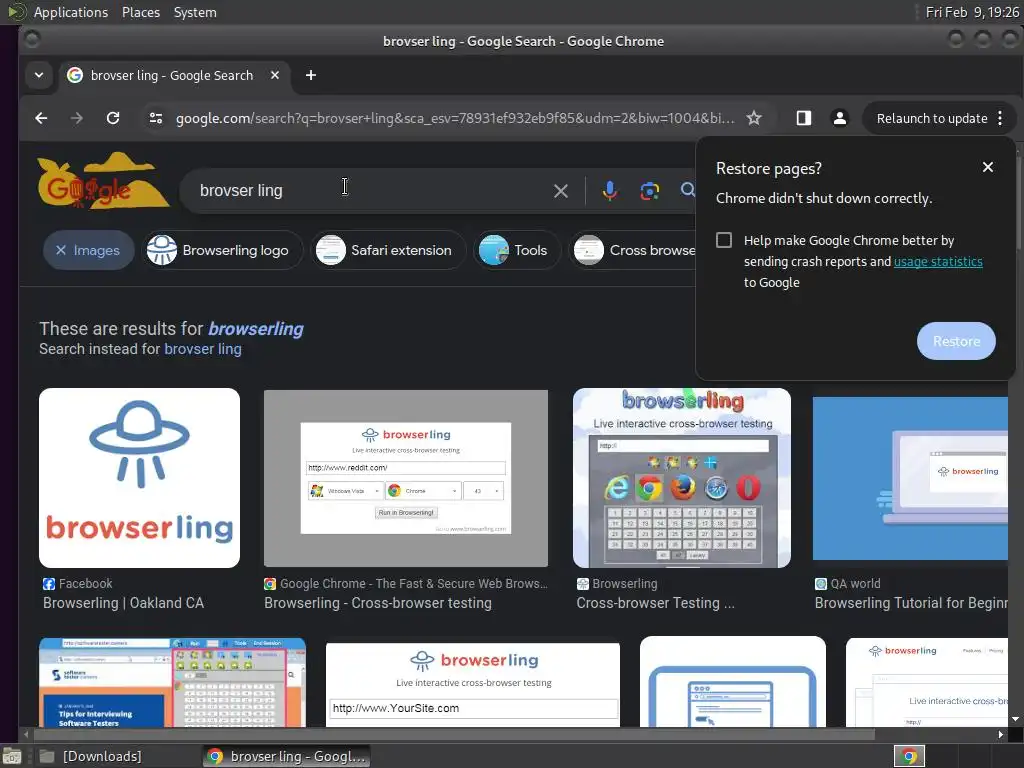Open a new tab with plus

click(x=311, y=75)
